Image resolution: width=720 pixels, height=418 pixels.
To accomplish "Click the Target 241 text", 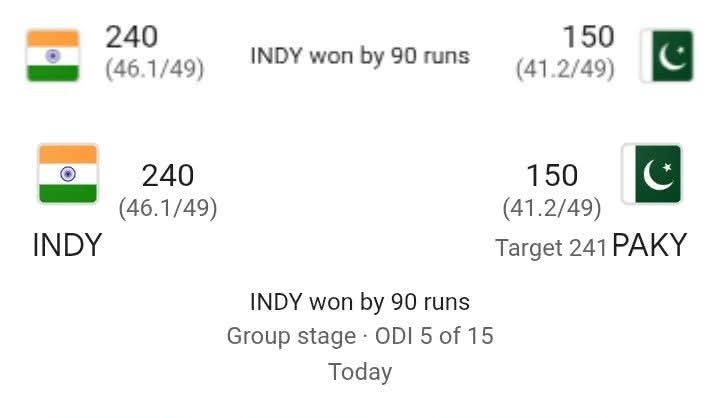I will (551, 247).
